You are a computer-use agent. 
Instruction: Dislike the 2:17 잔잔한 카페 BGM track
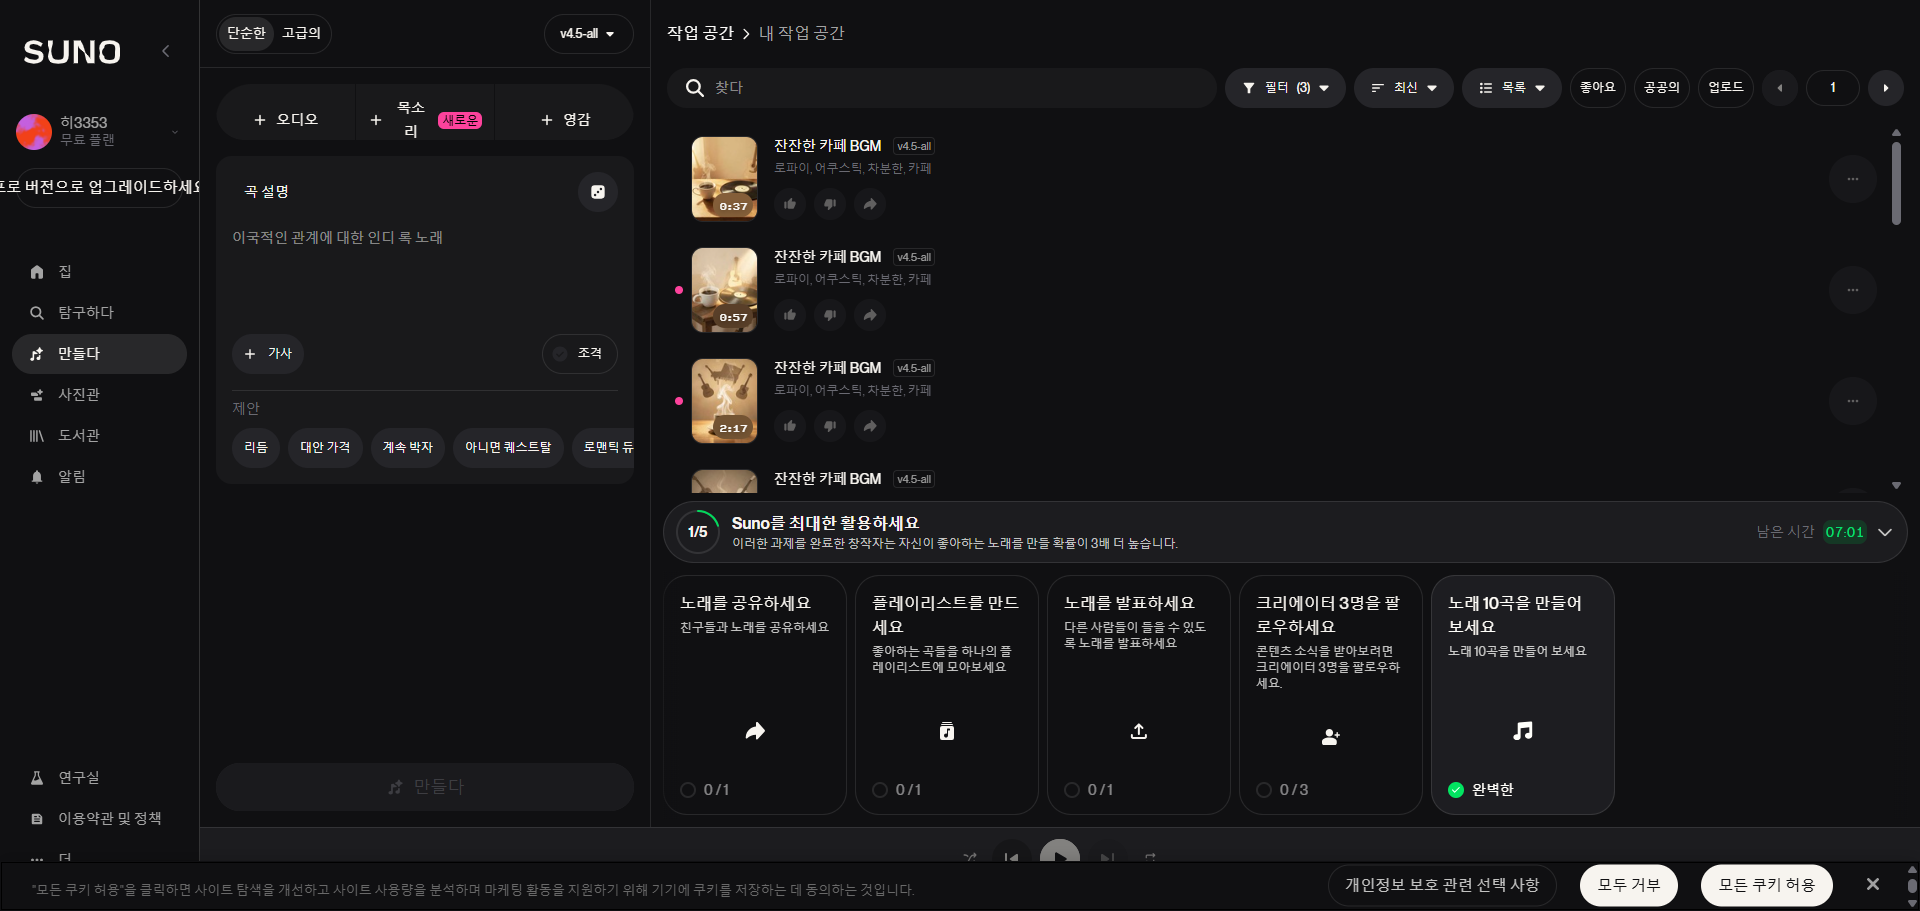(x=830, y=426)
